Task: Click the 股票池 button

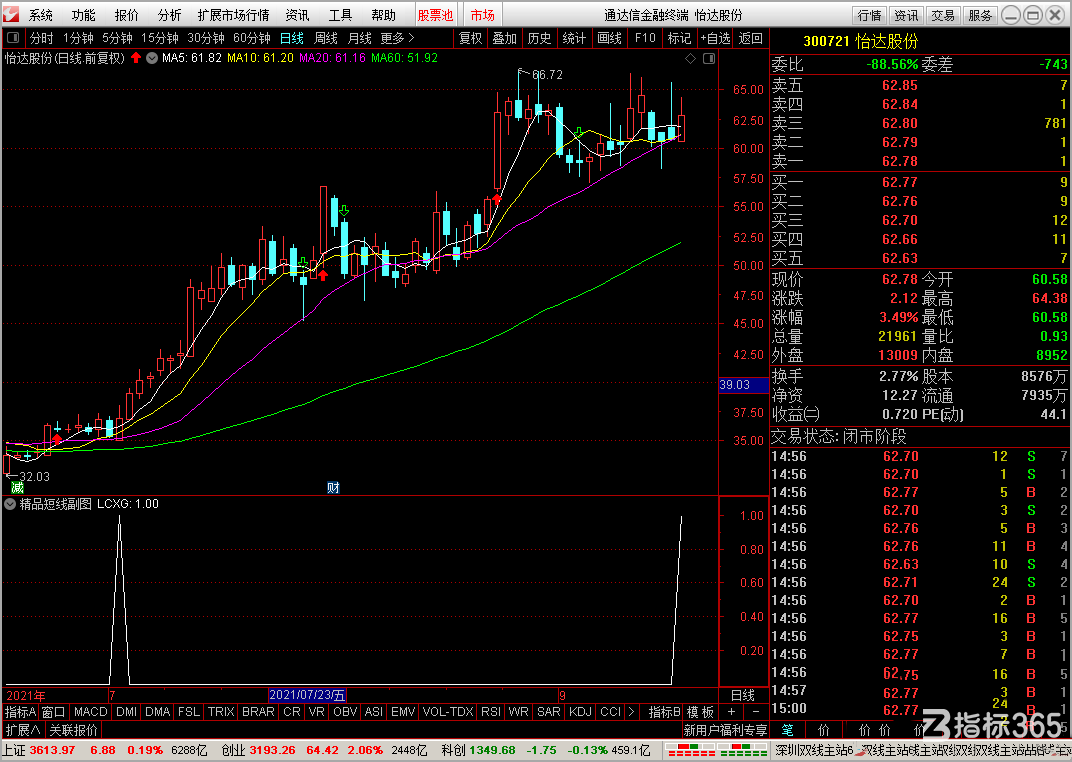Action: 436,15
